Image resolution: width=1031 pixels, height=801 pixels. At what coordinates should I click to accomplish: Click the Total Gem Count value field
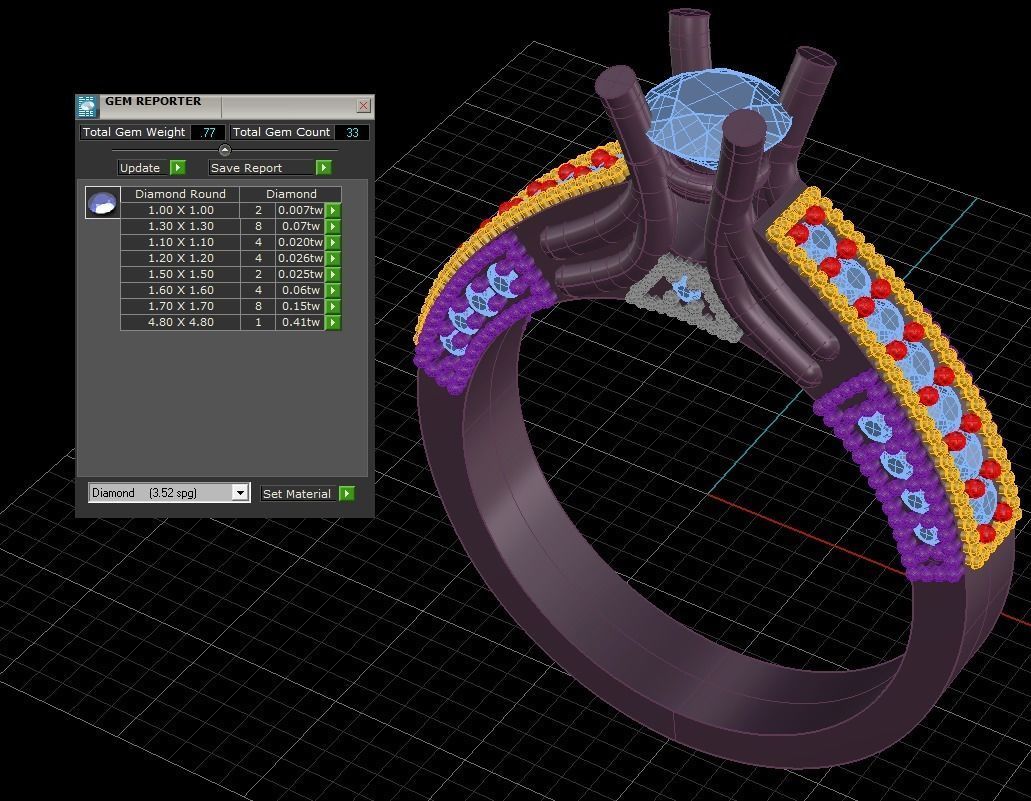[x=352, y=132]
